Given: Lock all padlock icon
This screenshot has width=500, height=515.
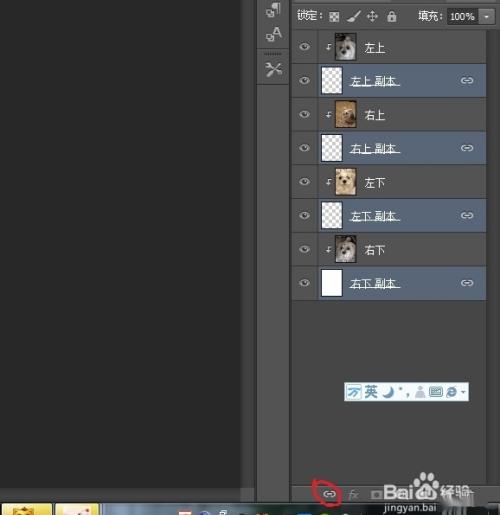Looking at the screenshot, I should 392,16.
